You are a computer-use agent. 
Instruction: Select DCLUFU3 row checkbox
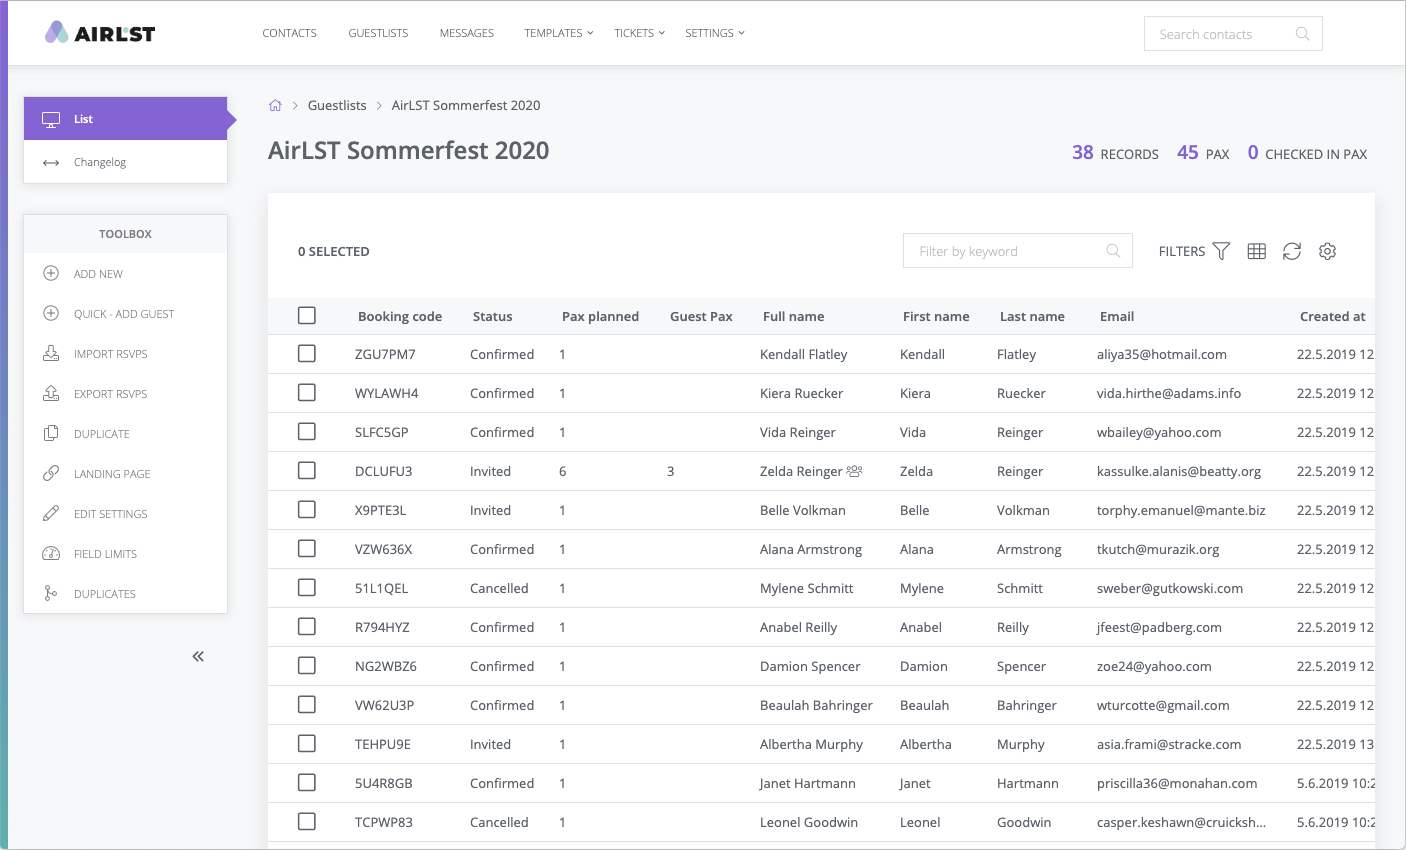point(307,470)
